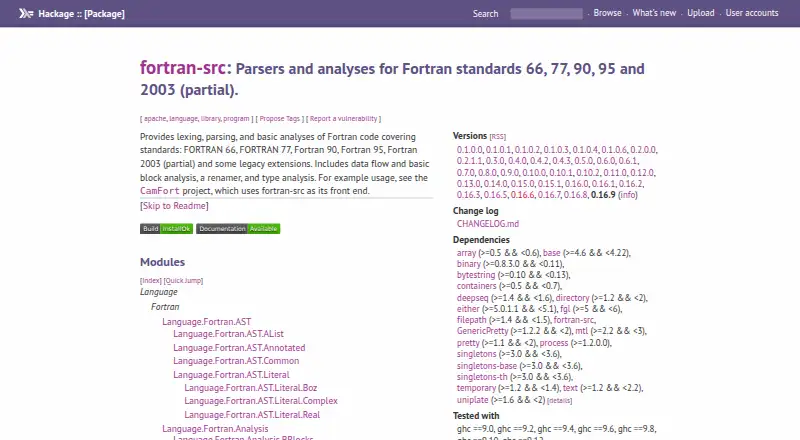Select version 0.12.0
Viewport: 800px width, 440px height.
coord(642,173)
